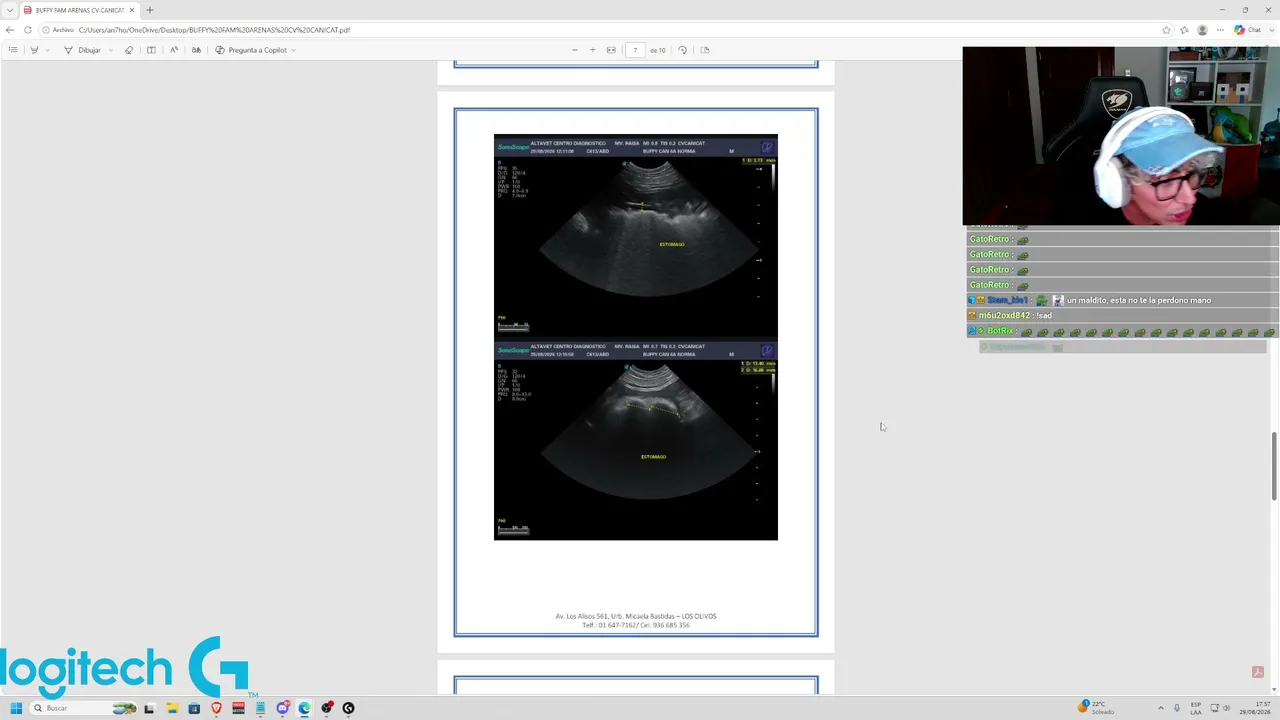
Task: Go back to previous page in browser
Action: (10, 30)
